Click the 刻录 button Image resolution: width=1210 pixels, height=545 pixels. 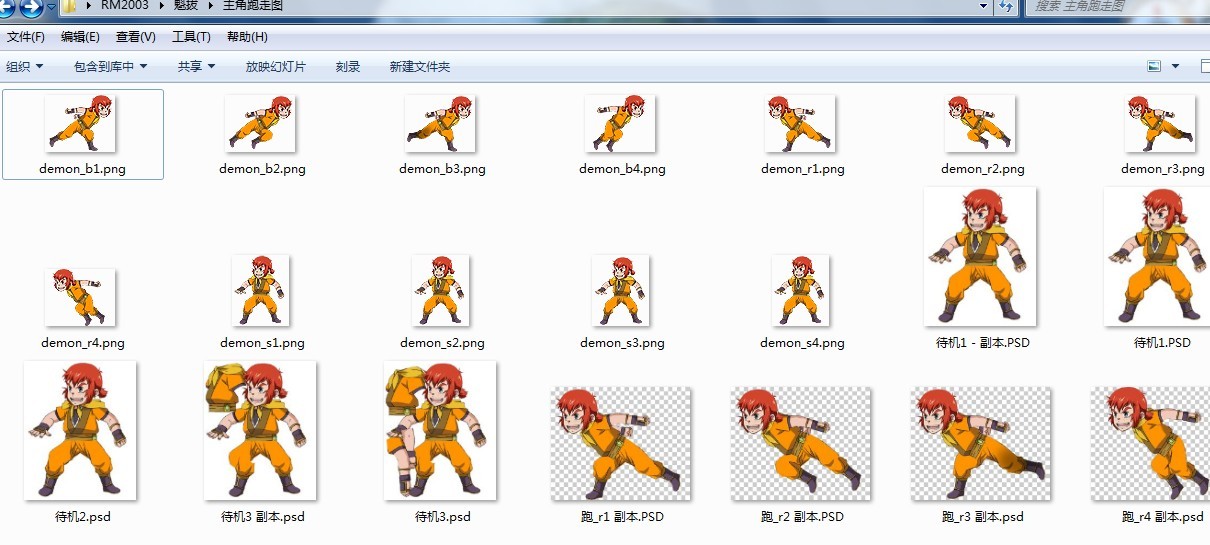[348, 67]
